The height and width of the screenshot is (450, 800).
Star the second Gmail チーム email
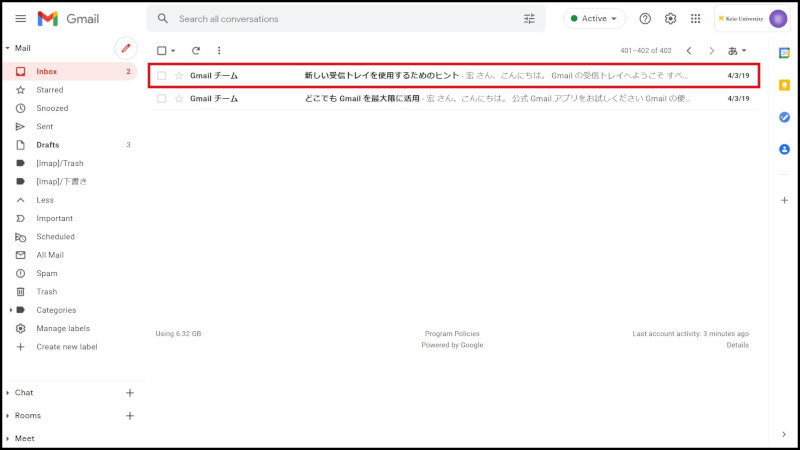(x=179, y=99)
